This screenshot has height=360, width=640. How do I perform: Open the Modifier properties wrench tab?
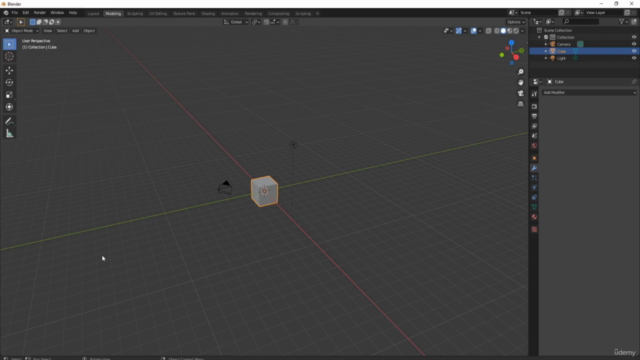coord(534,168)
